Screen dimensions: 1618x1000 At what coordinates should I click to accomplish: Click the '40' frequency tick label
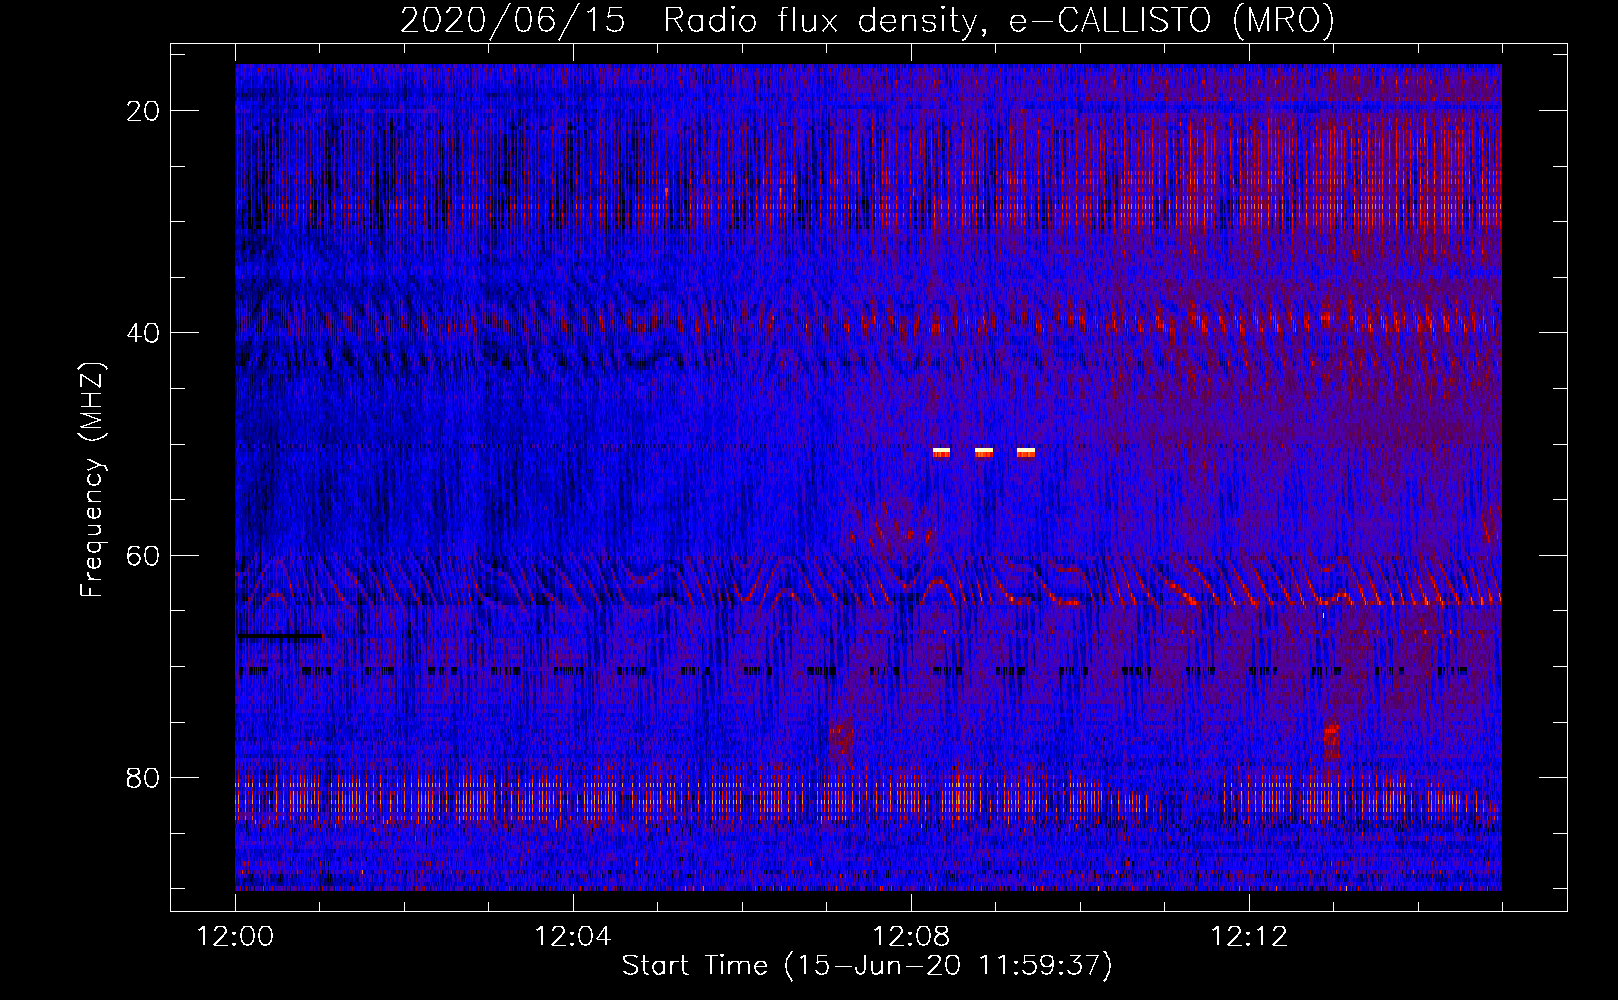(143, 333)
